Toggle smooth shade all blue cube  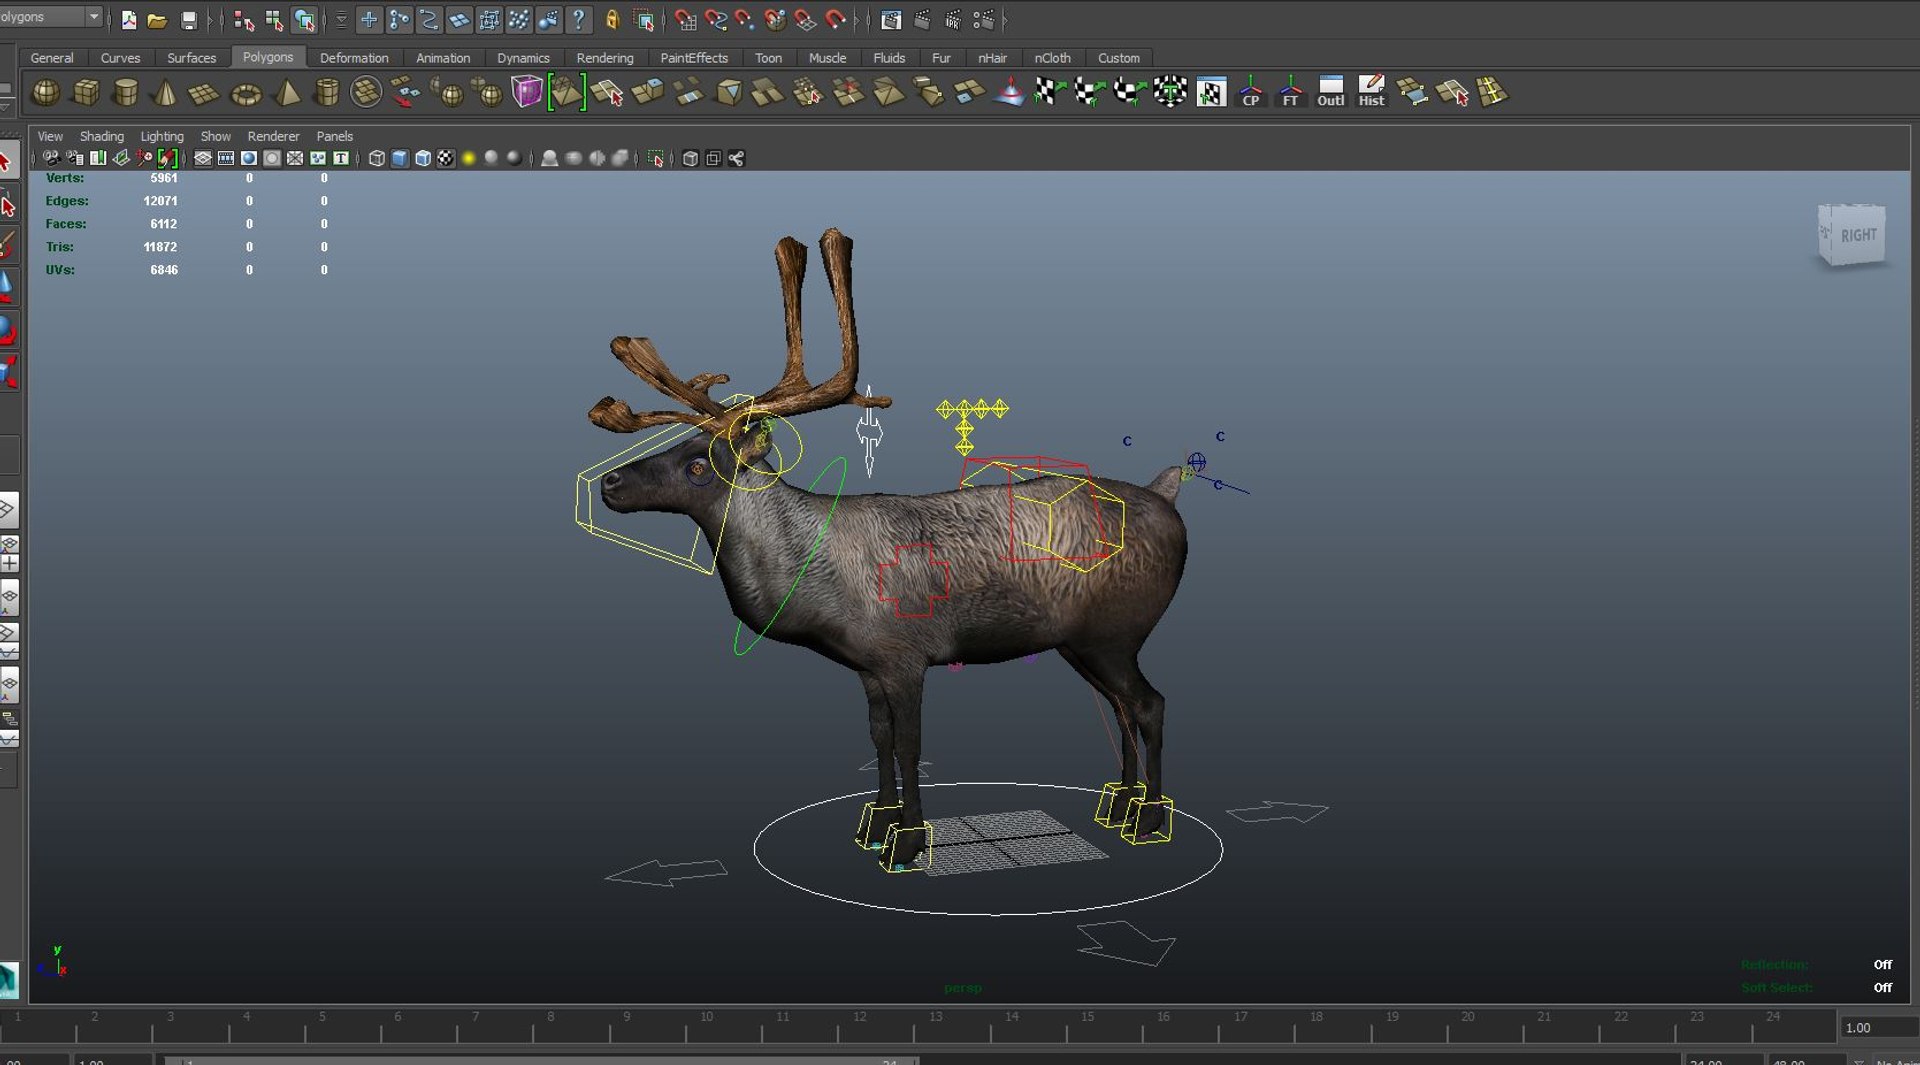coord(399,158)
